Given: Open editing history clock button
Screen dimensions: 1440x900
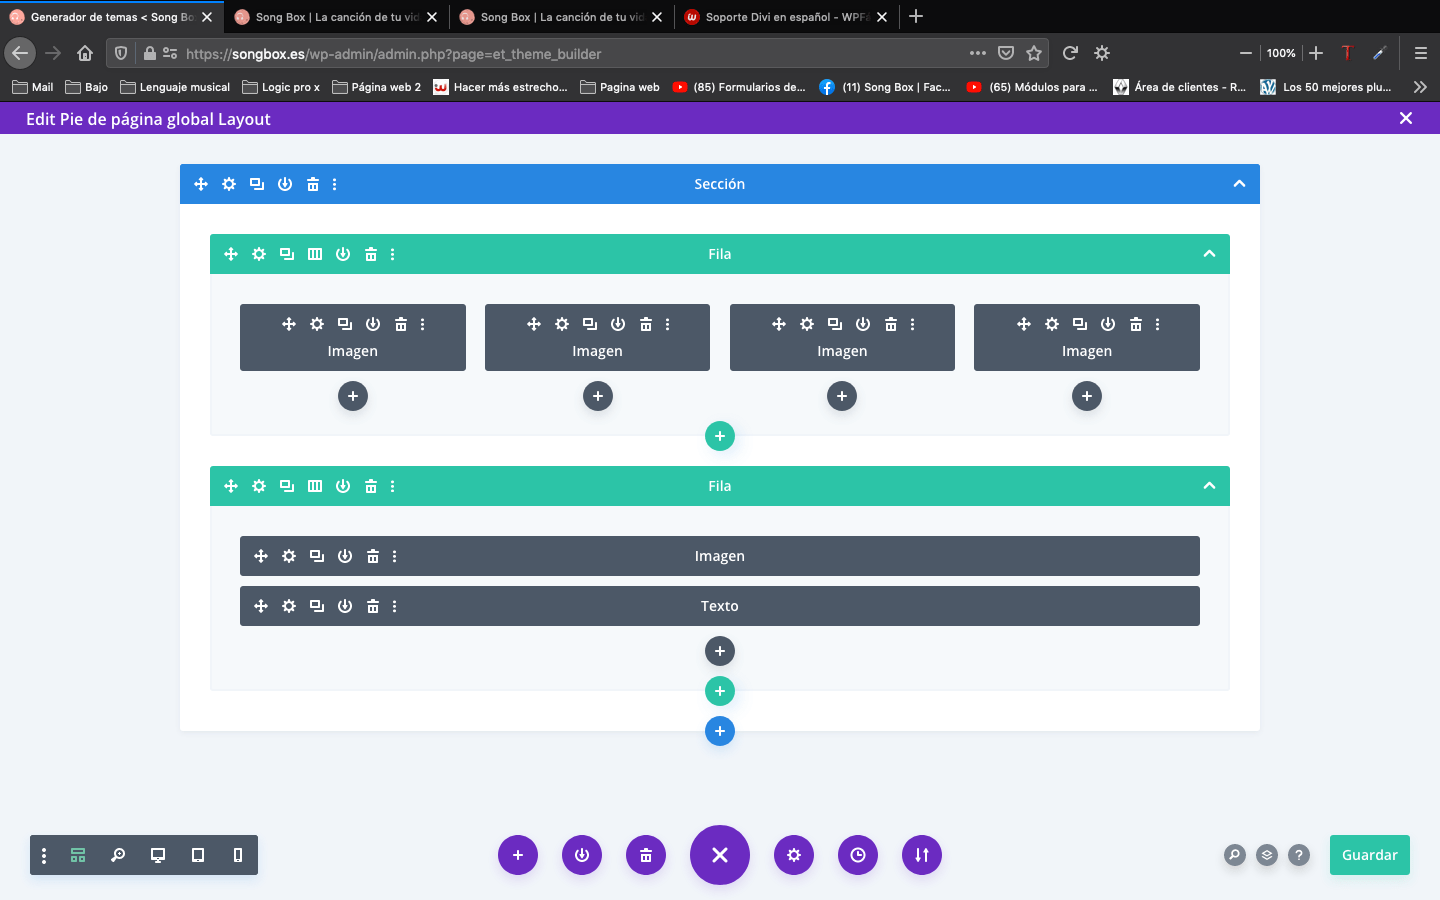Looking at the screenshot, I should pos(858,855).
